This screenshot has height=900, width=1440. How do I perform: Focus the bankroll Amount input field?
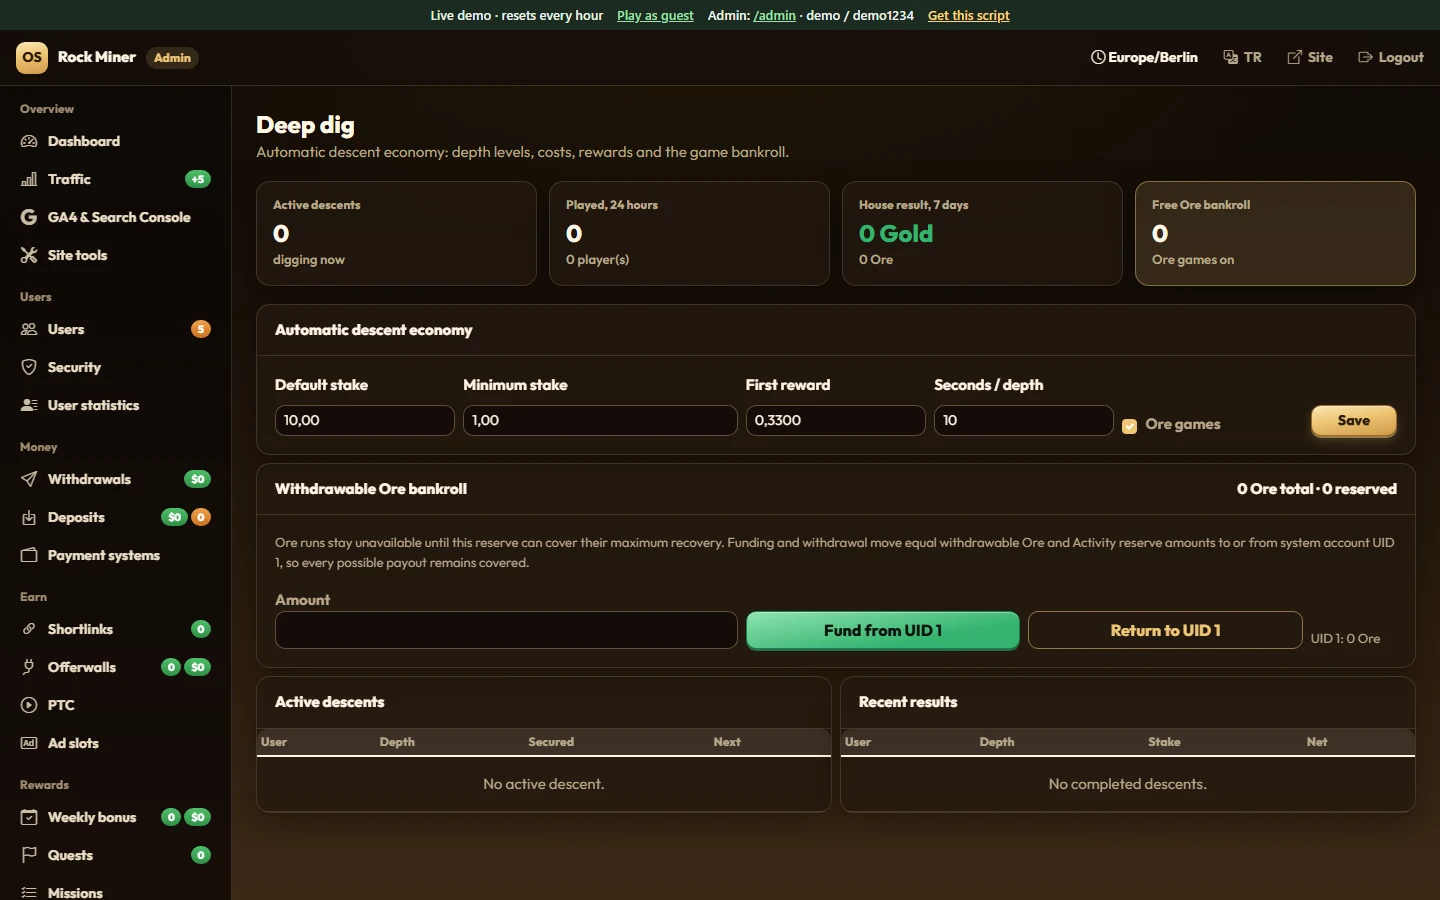(x=506, y=630)
